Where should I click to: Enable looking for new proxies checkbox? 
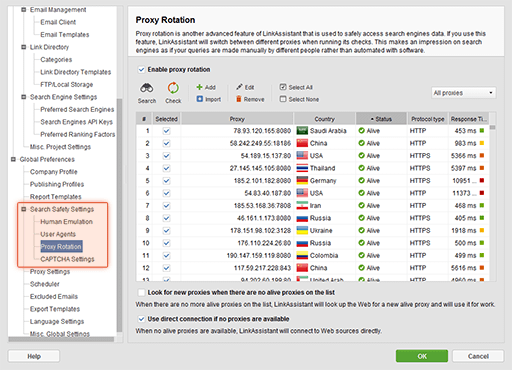pyautogui.click(x=141, y=292)
